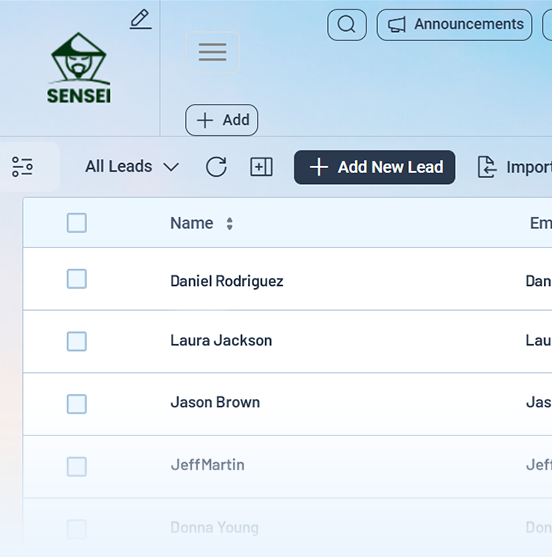
Task: Toggle the select-all header checkbox
Action: [77, 223]
